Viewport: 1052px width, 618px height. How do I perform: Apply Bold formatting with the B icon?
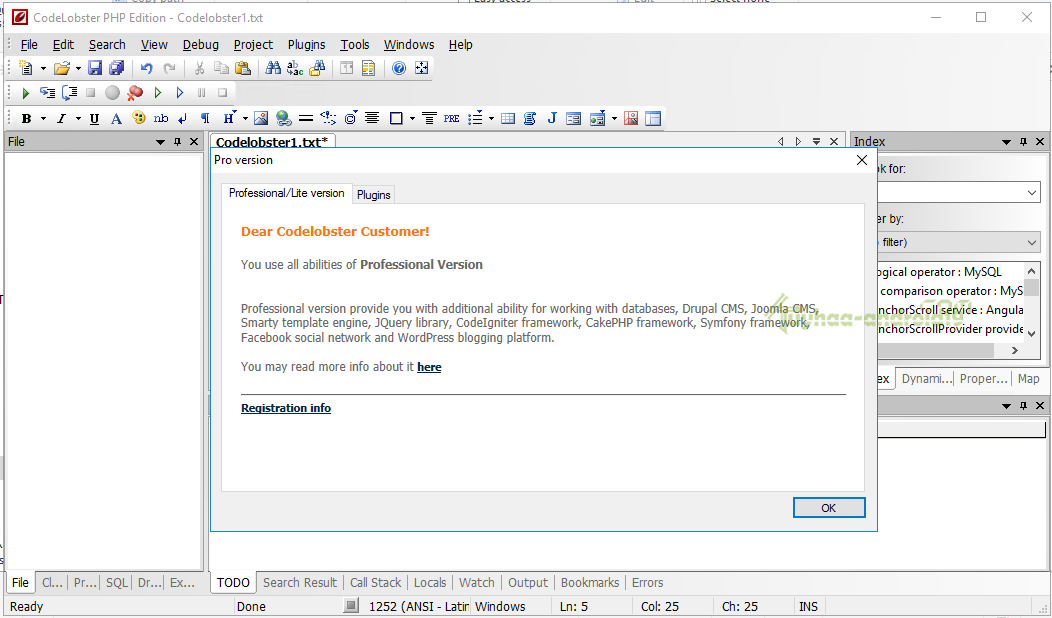pos(26,119)
